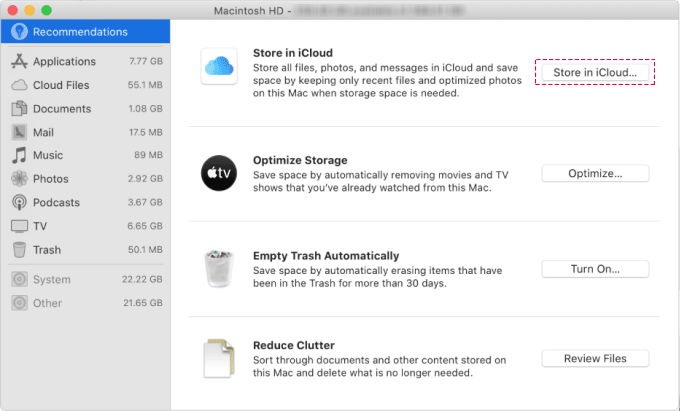Click the 7.77 GB Applications size
This screenshot has height=411, width=680.
(146, 61)
